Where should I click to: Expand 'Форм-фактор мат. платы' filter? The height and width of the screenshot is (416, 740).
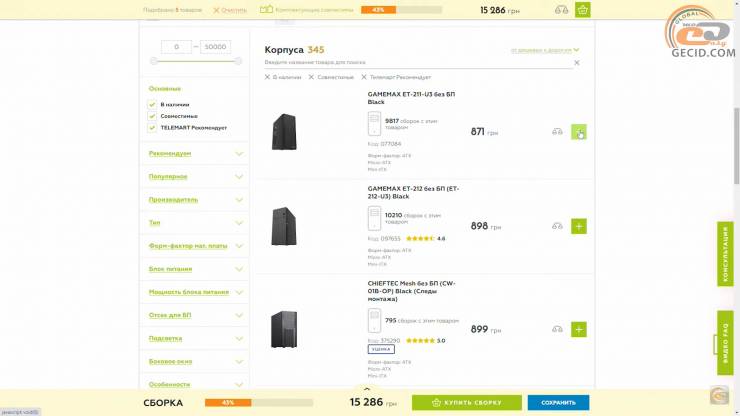[195, 246]
